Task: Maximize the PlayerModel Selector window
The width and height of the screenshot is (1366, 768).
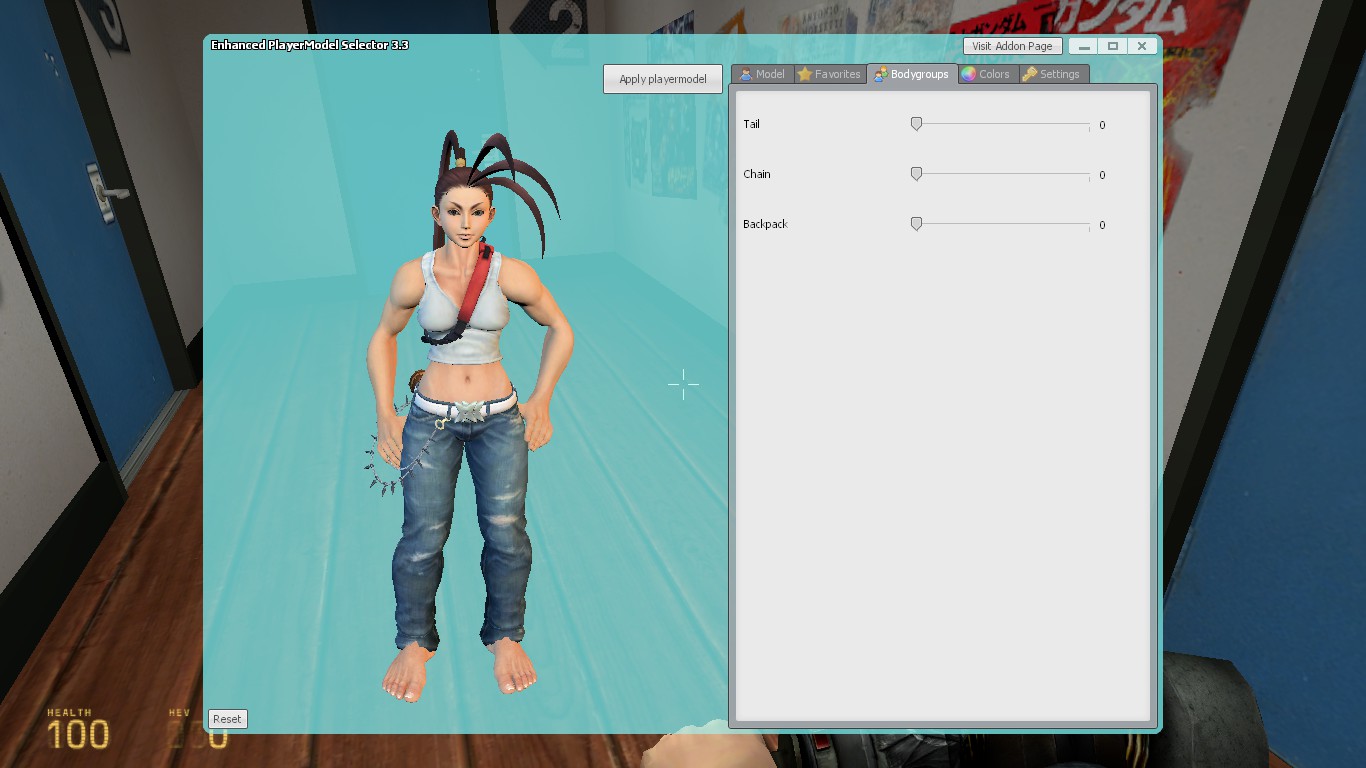Action: [x=1112, y=46]
